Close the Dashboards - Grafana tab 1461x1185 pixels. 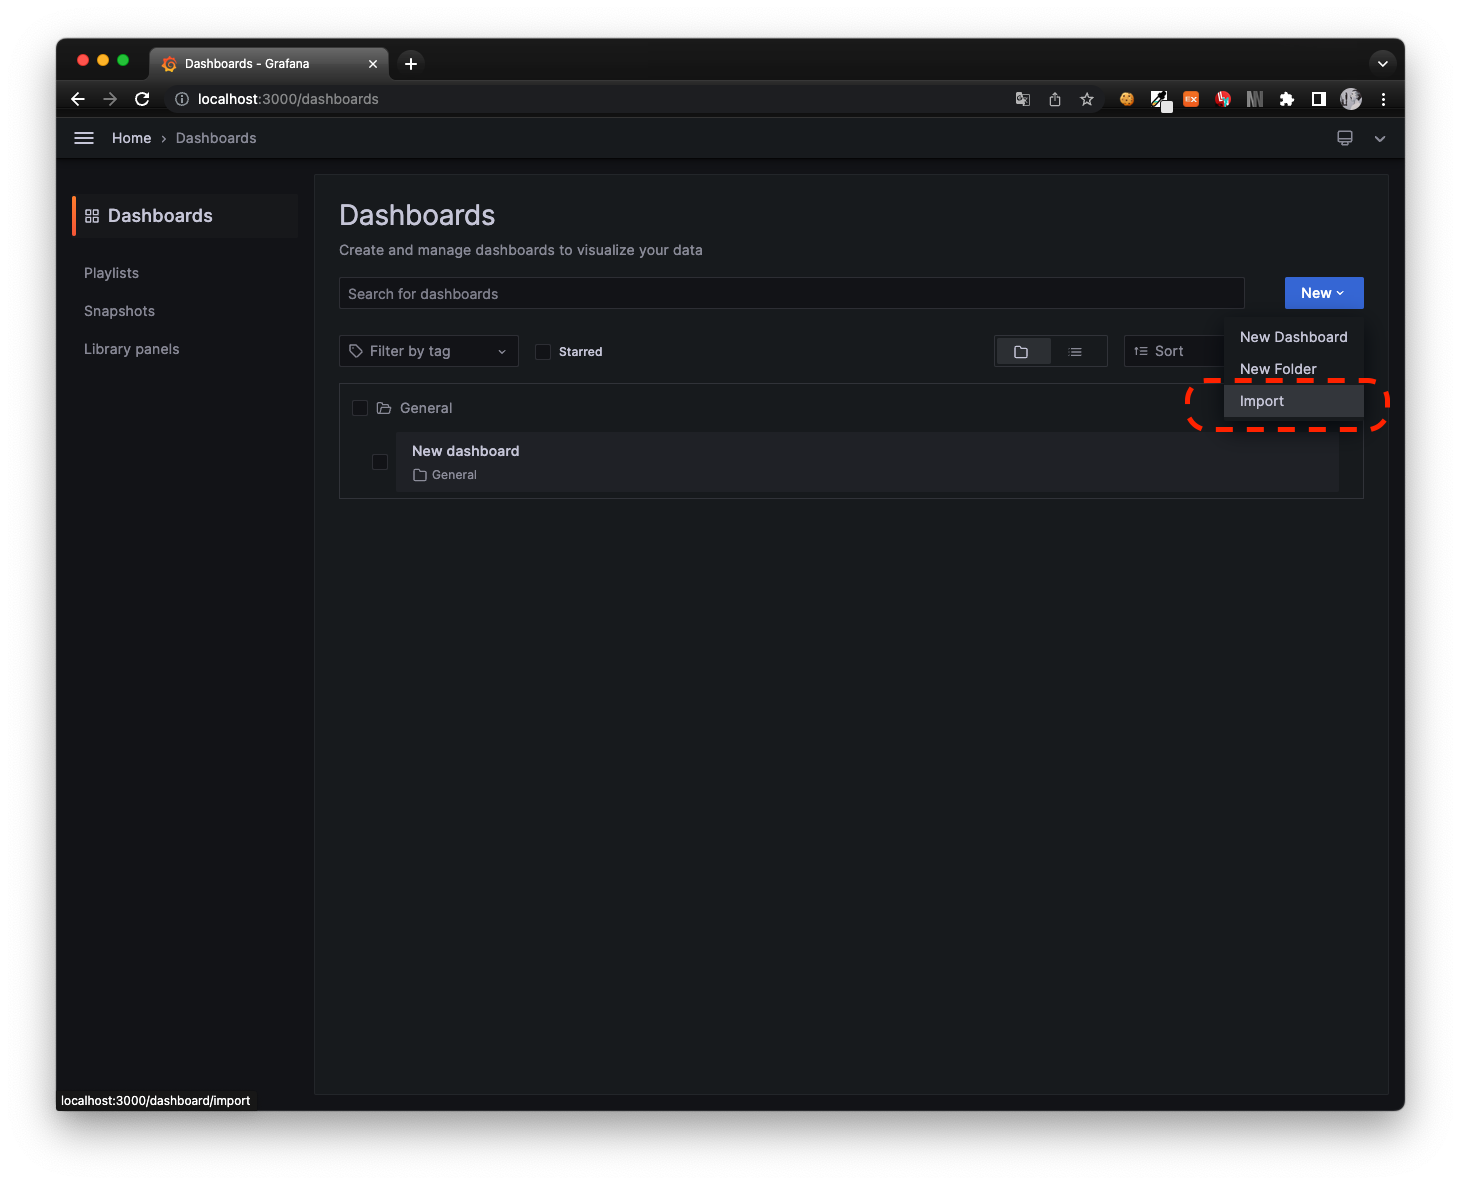pos(373,63)
